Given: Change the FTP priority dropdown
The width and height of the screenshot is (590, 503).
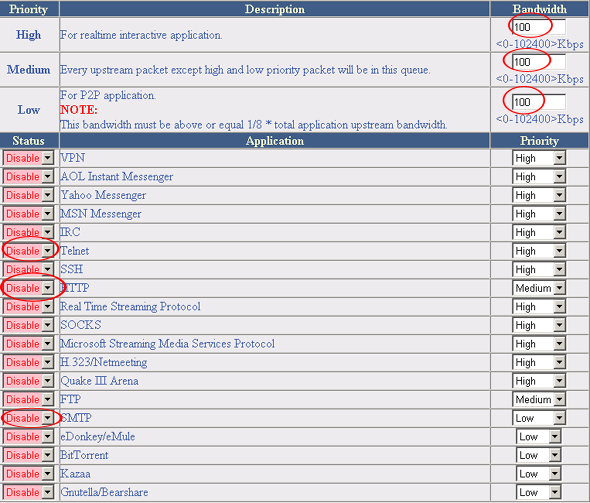Looking at the screenshot, I should pyautogui.click(x=539, y=400).
